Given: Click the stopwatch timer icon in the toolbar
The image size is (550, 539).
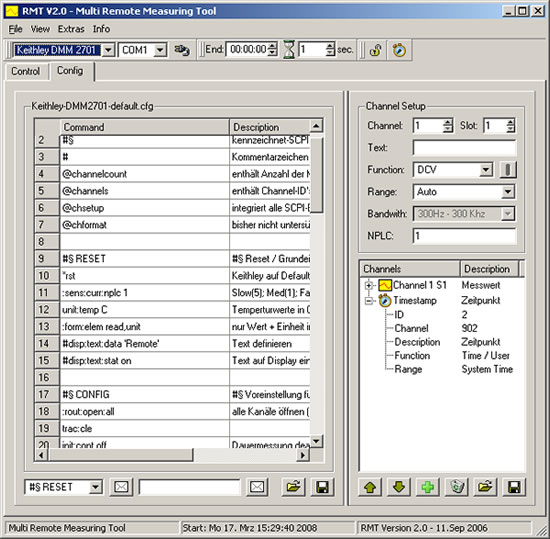Looking at the screenshot, I should pyautogui.click(x=399, y=50).
